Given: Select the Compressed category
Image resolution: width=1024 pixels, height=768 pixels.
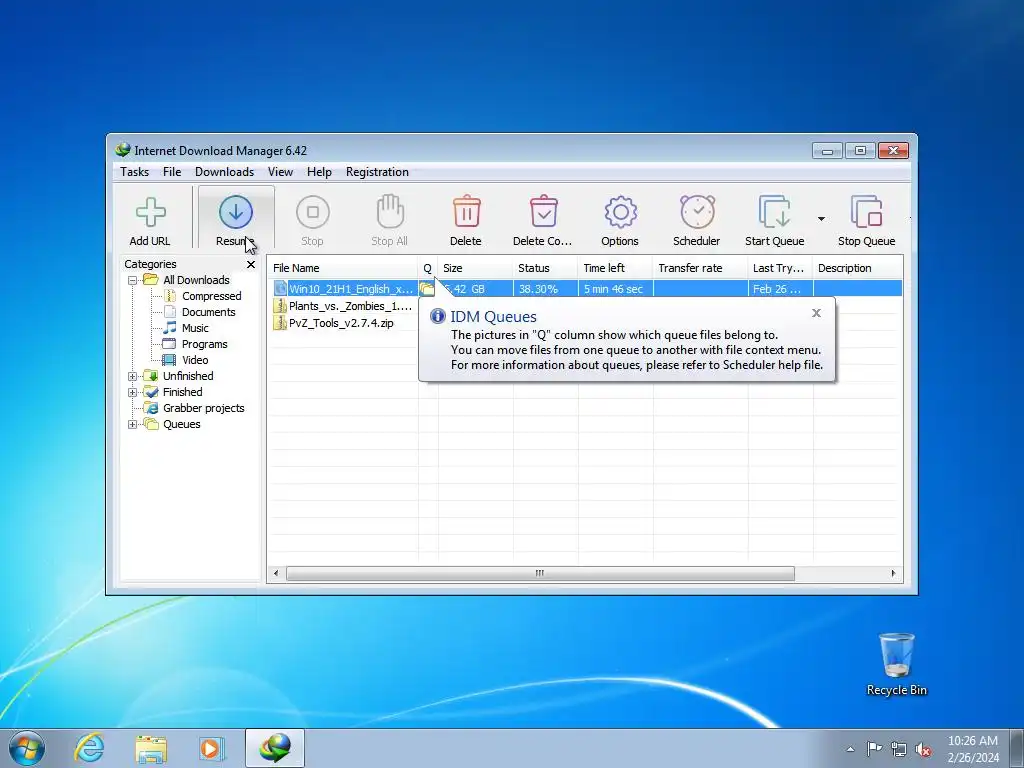Looking at the screenshot, I should 212,296.
